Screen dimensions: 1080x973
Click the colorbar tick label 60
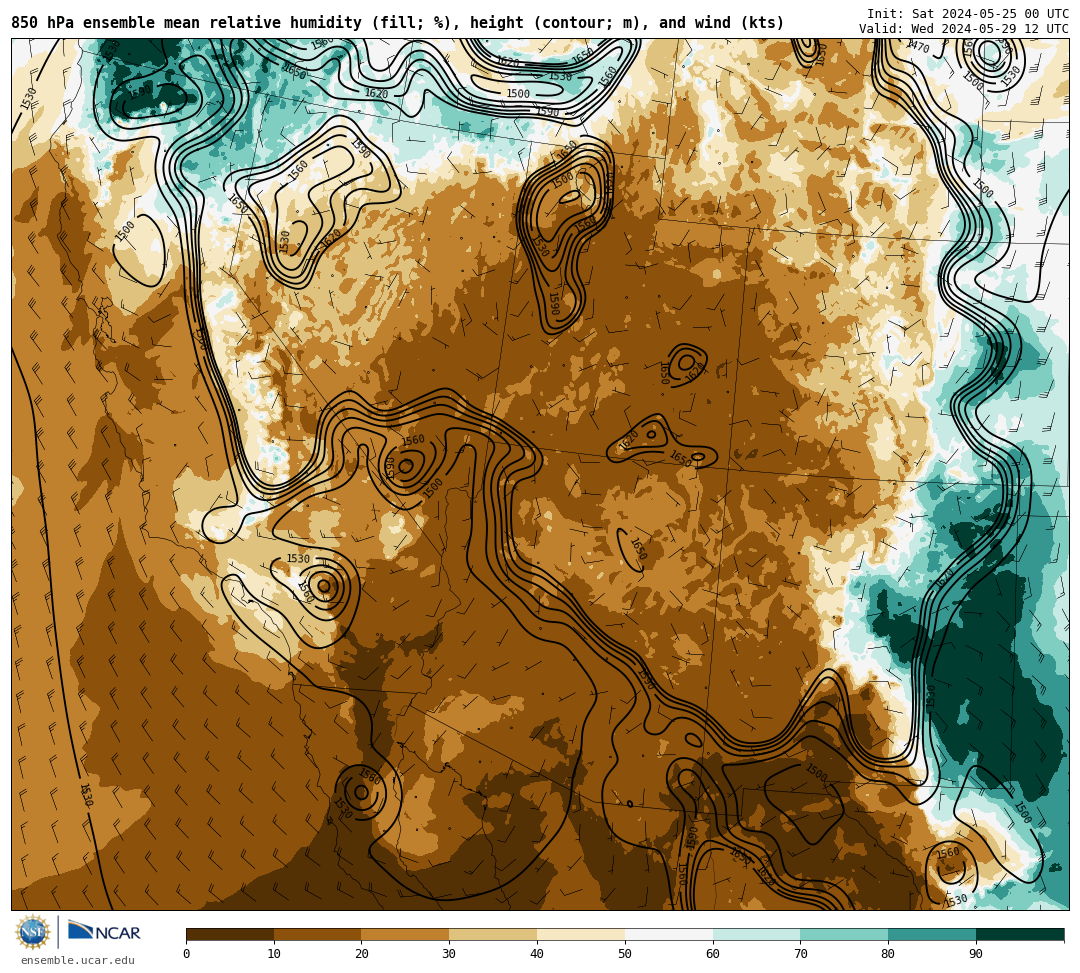[713, 954]
